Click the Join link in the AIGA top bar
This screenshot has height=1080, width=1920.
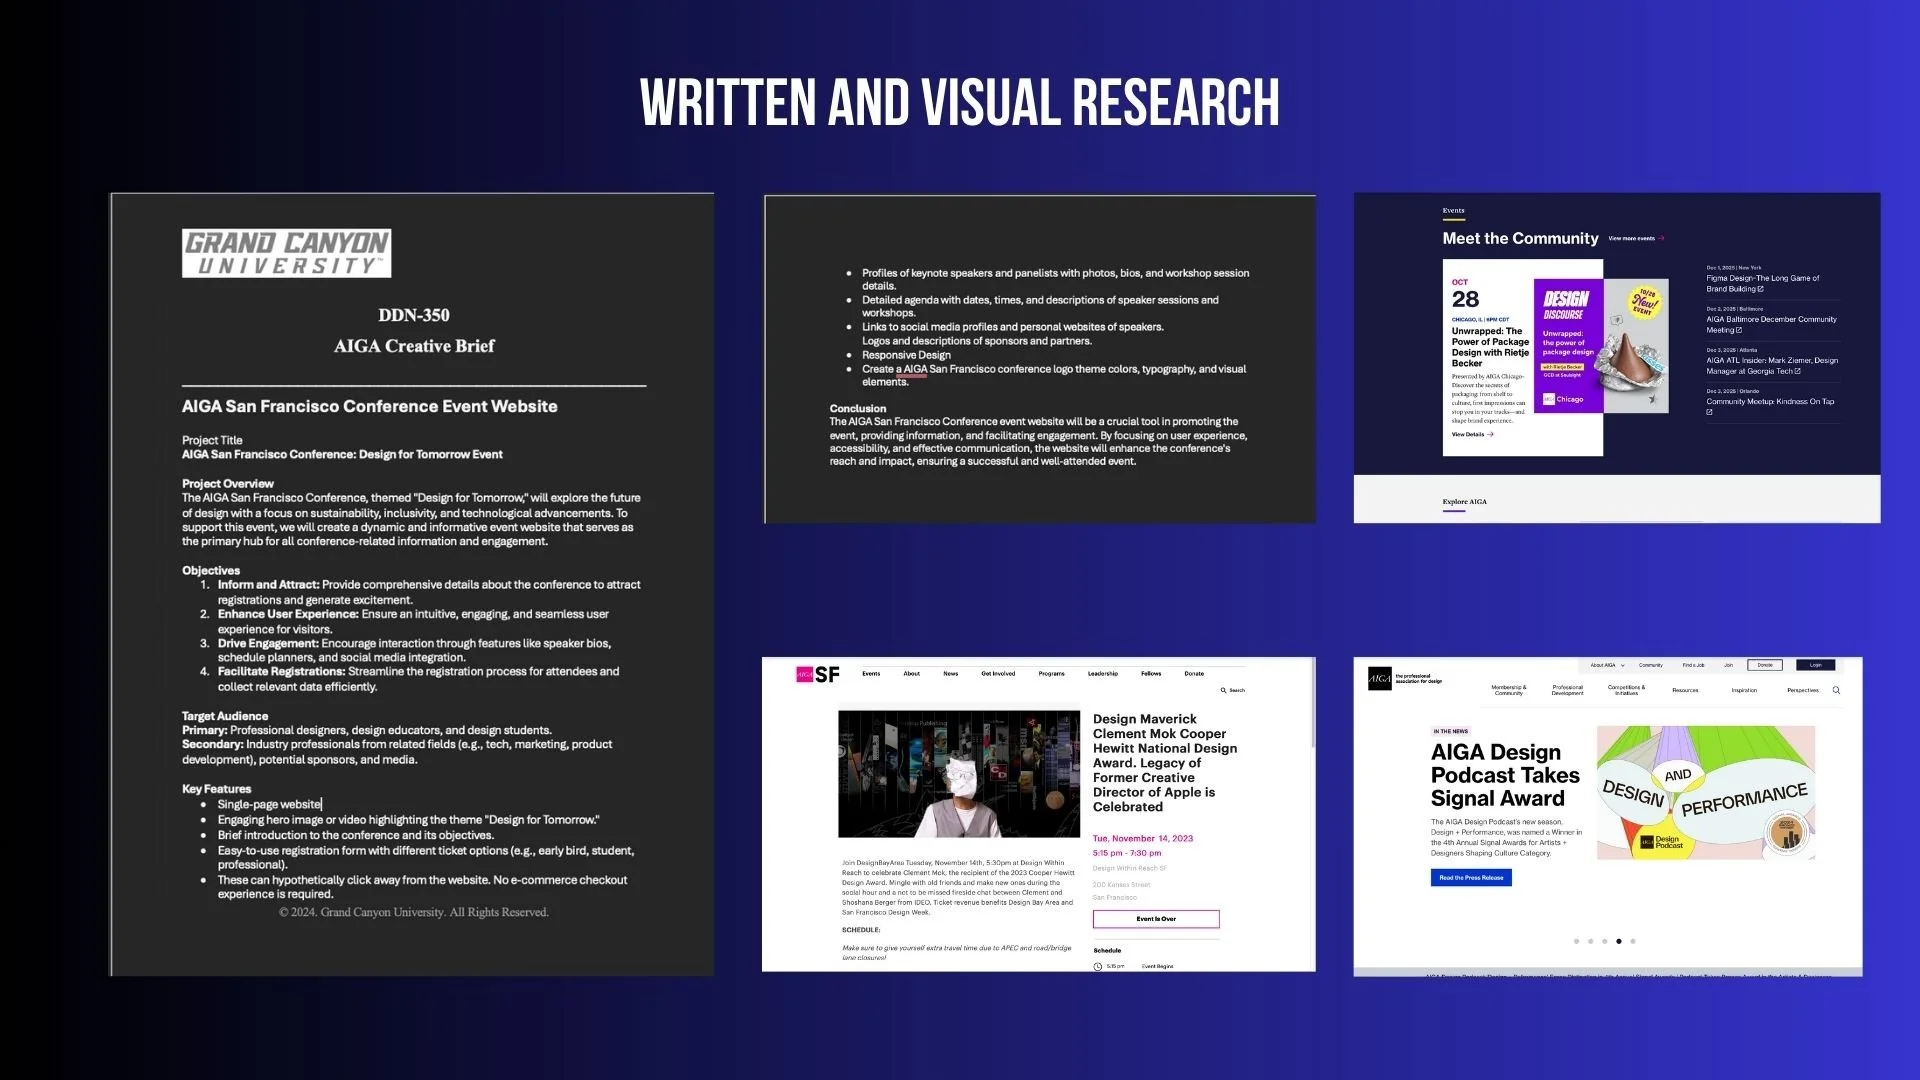(x=1728, y=665)
